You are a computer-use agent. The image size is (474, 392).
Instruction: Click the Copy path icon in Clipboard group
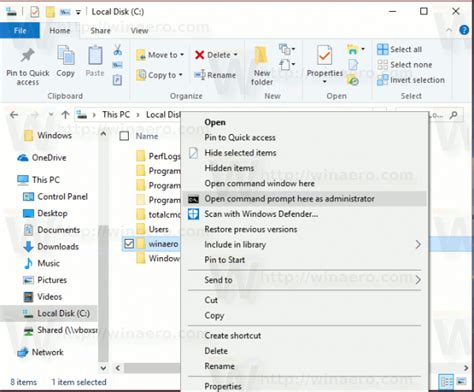[117, 65]
